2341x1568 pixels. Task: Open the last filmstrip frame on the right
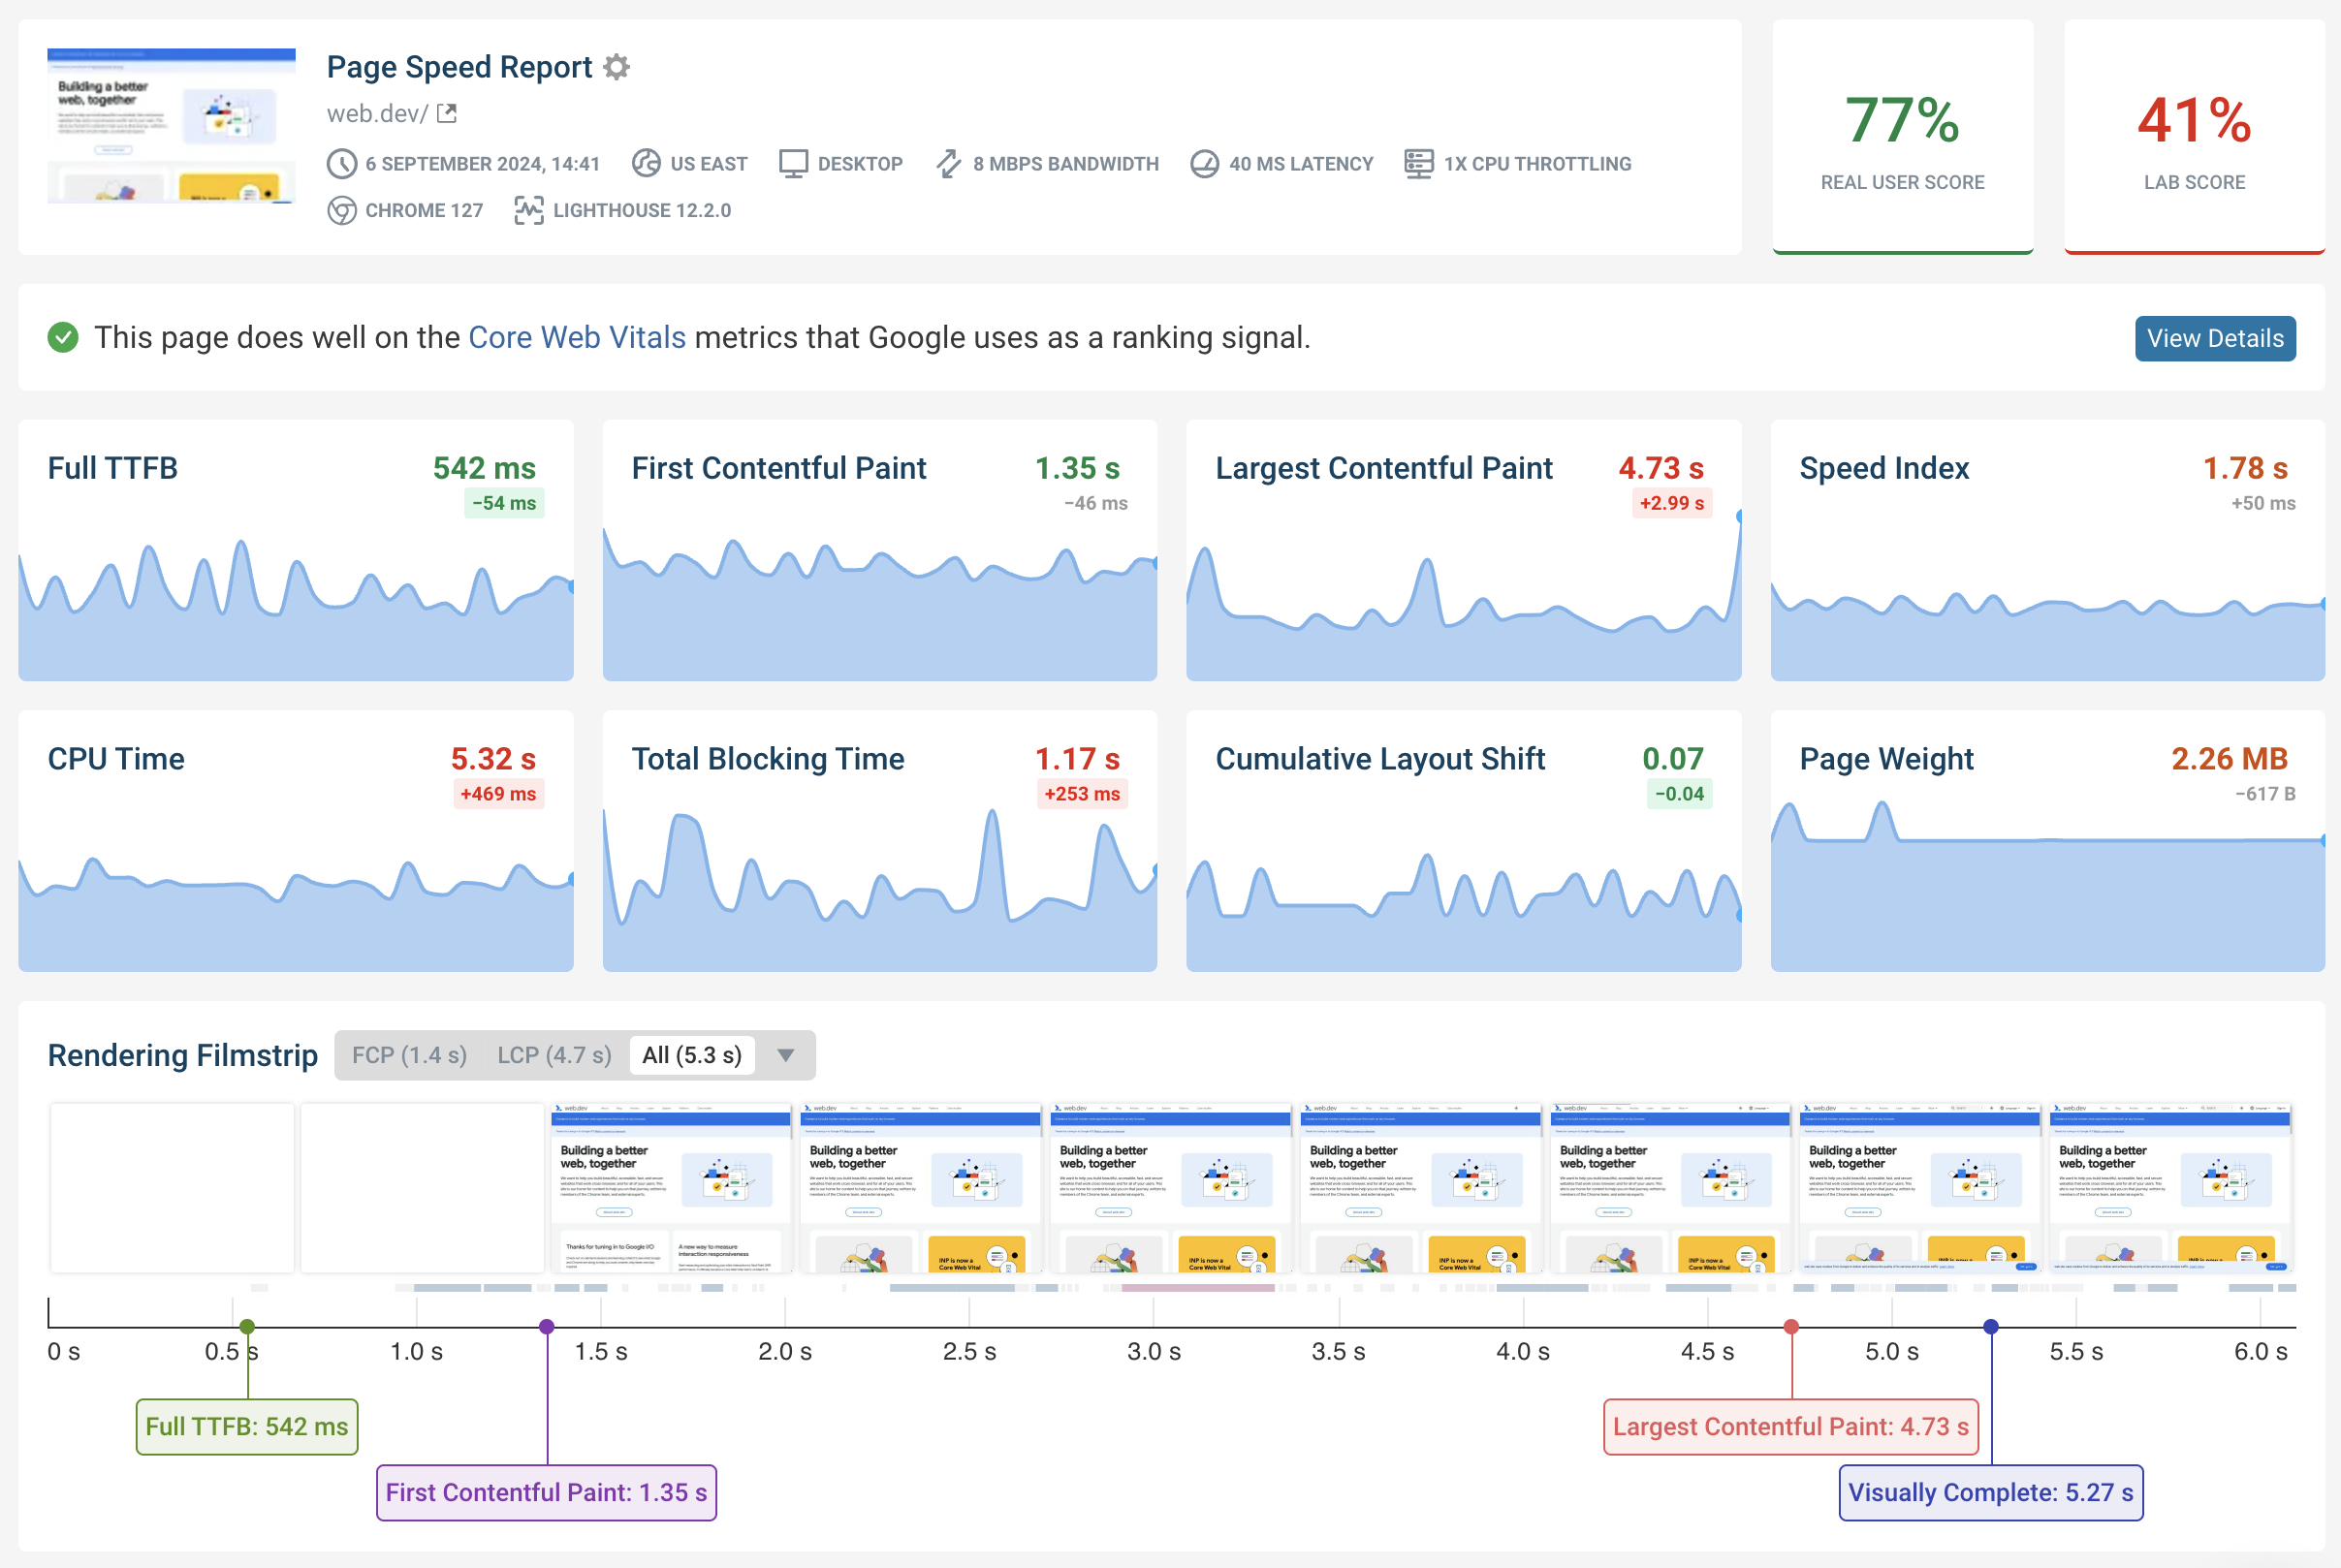tap(2170, 1188)
